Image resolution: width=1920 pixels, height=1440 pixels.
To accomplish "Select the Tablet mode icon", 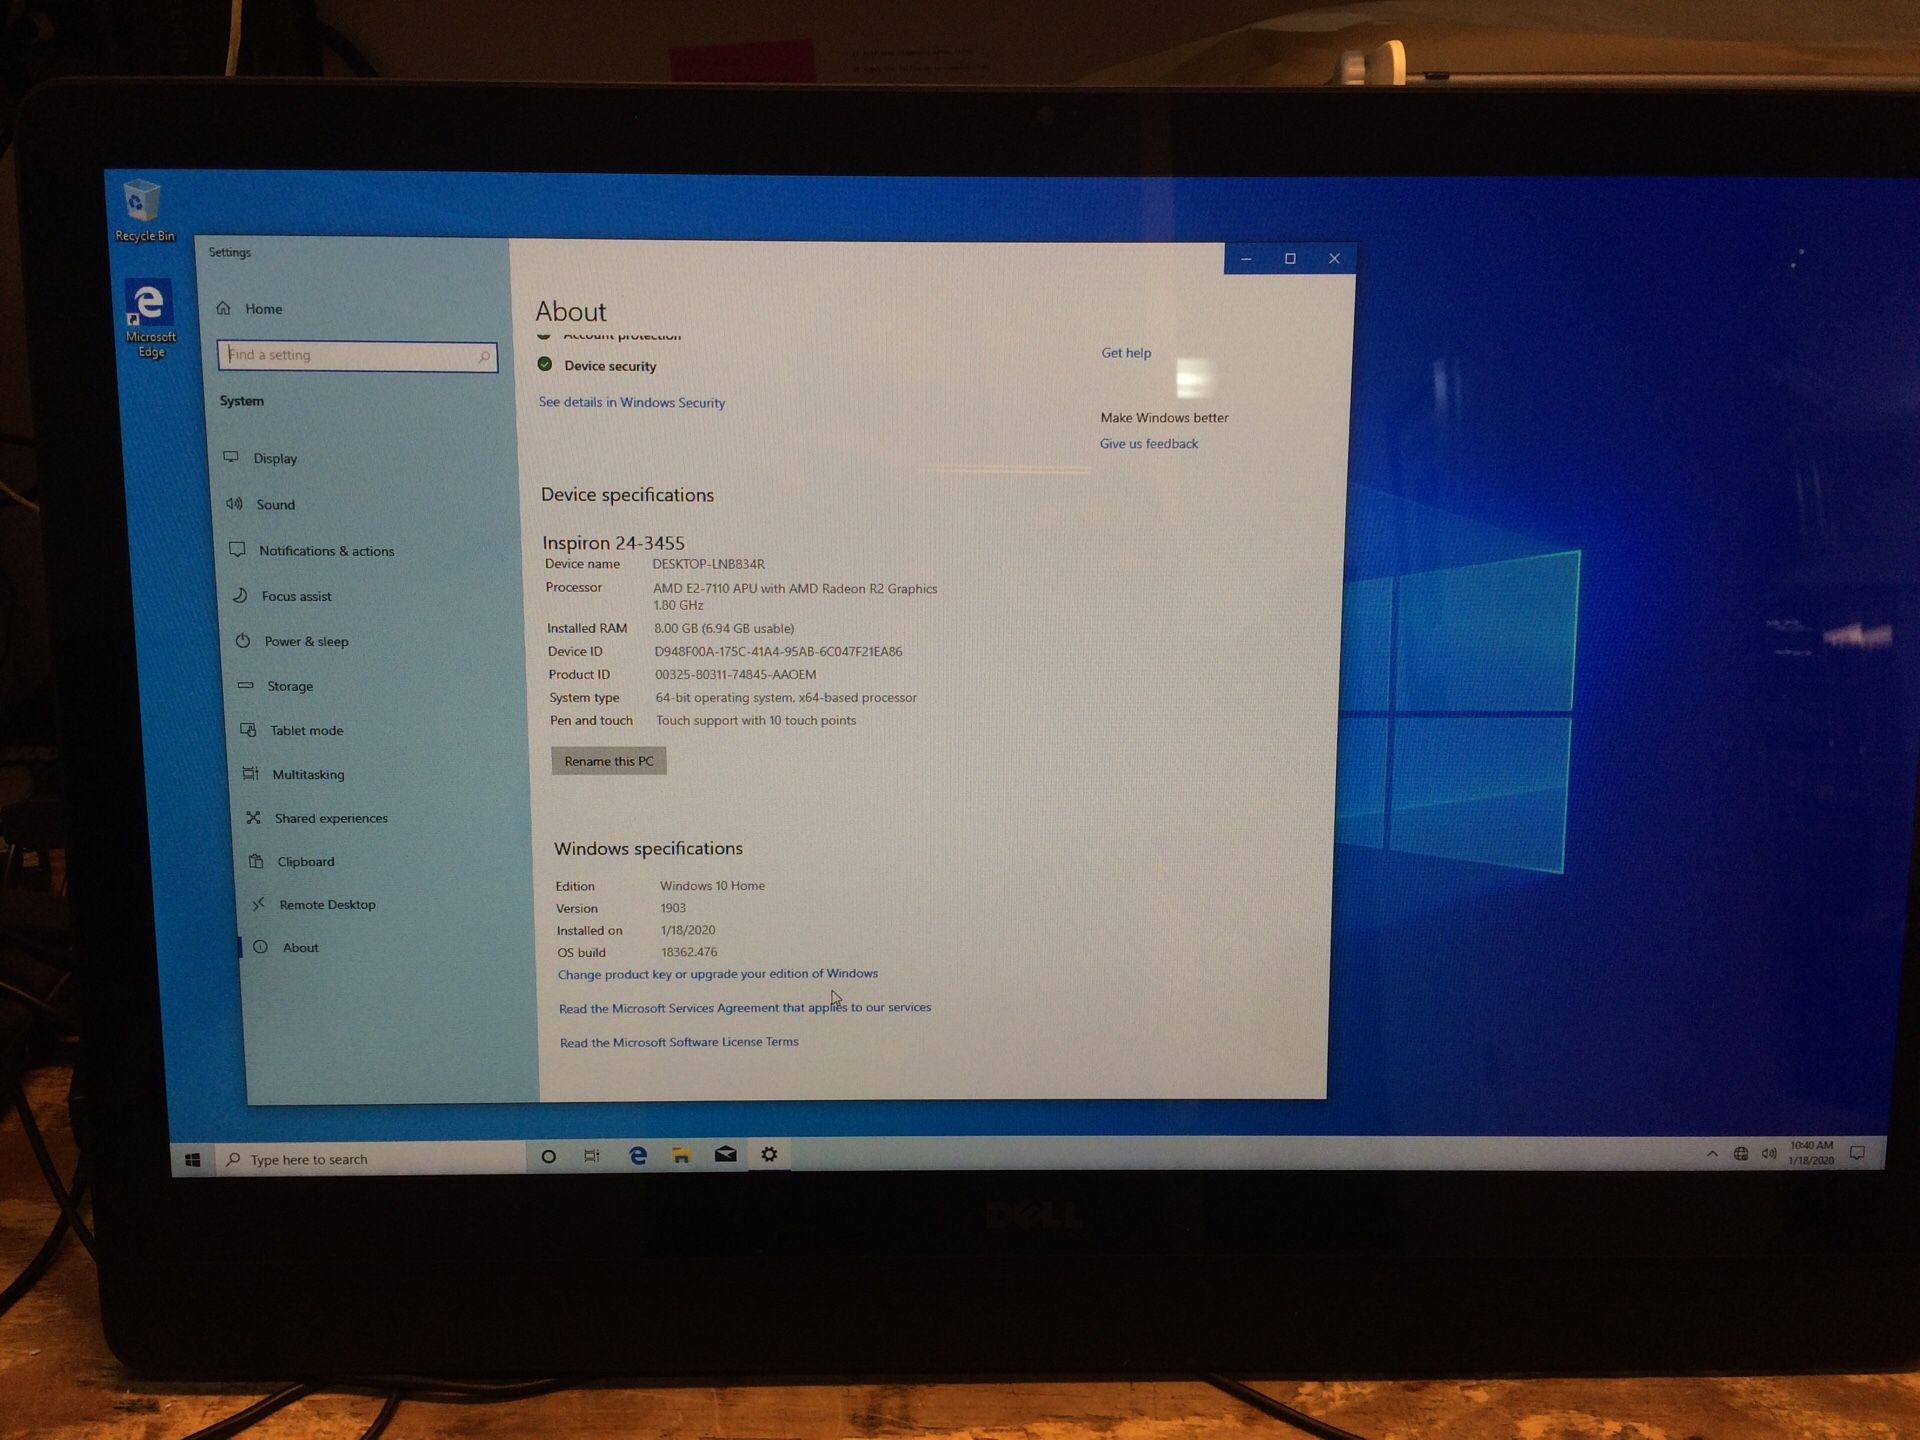I will pos(248,729).
